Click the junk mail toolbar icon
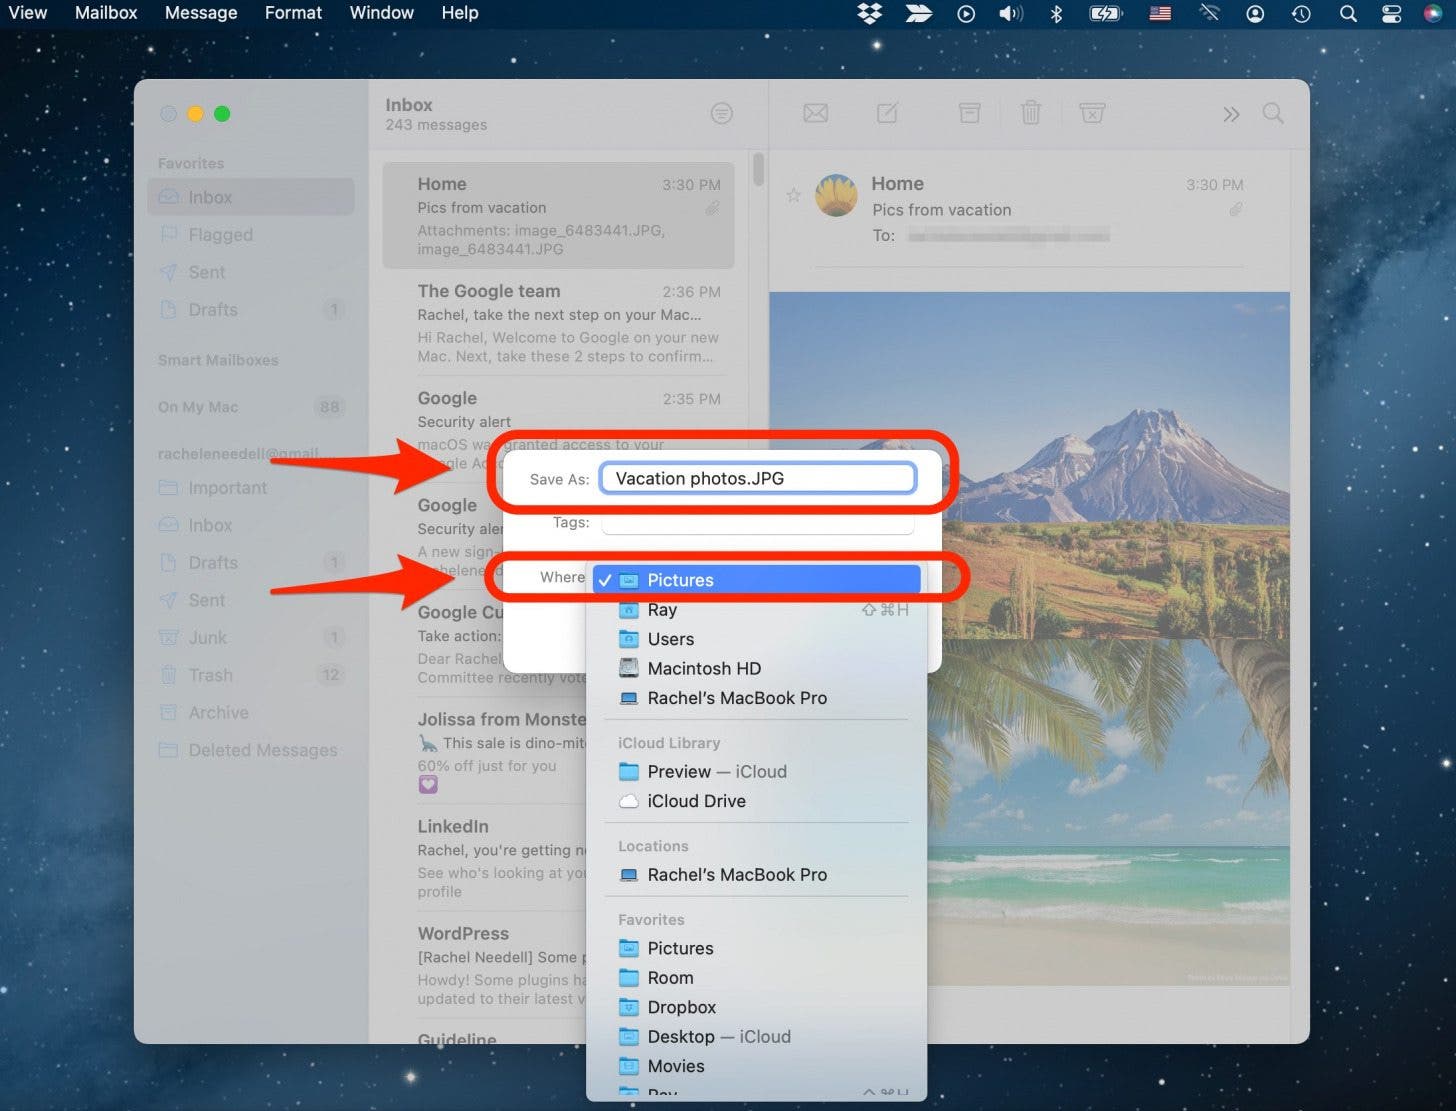The height and width of the screenshot is (1111, 1456). click(1092, 113)
